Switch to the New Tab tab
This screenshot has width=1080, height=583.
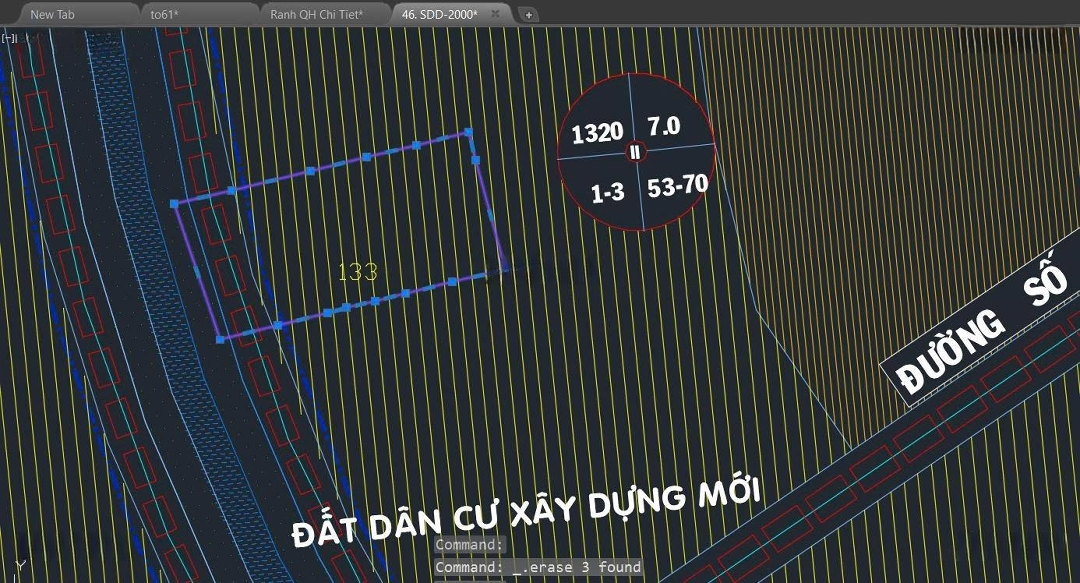coord(52,15)
